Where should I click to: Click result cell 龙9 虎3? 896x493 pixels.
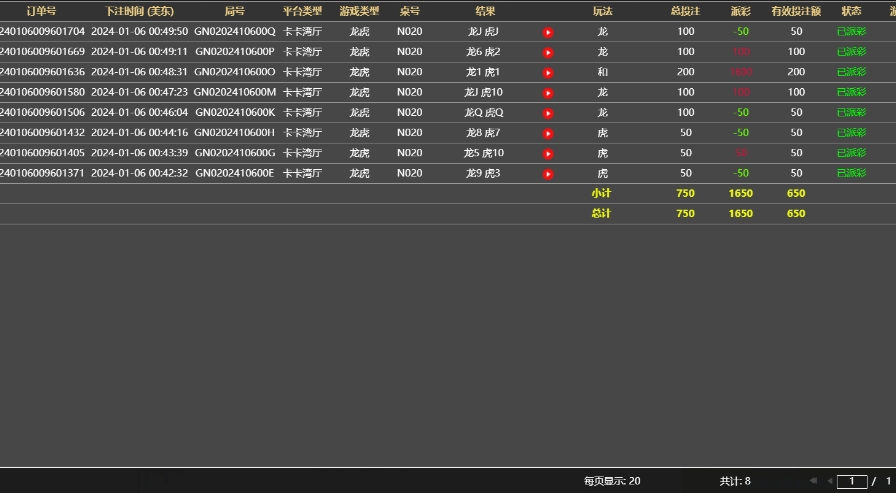click(483, 173)
